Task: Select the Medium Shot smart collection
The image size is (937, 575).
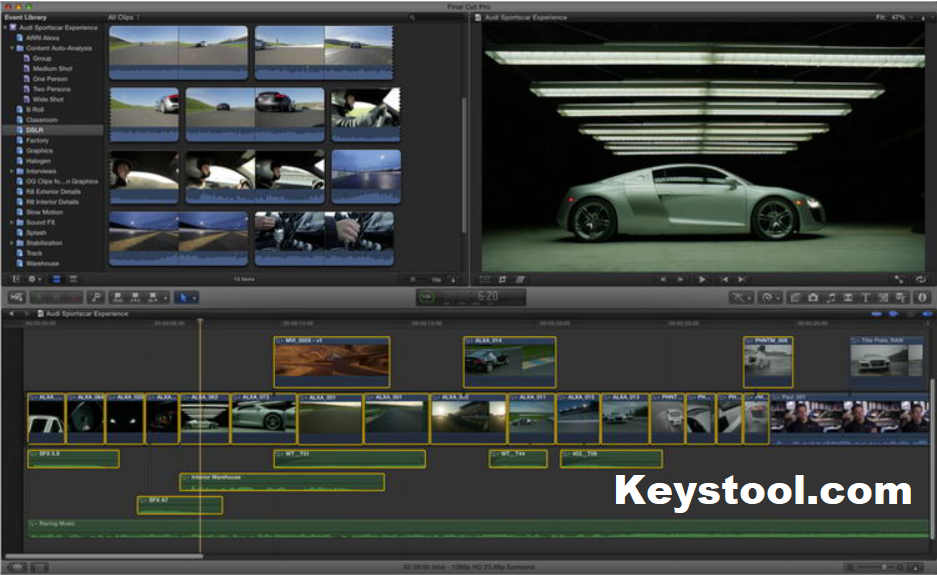Action: 52,69
